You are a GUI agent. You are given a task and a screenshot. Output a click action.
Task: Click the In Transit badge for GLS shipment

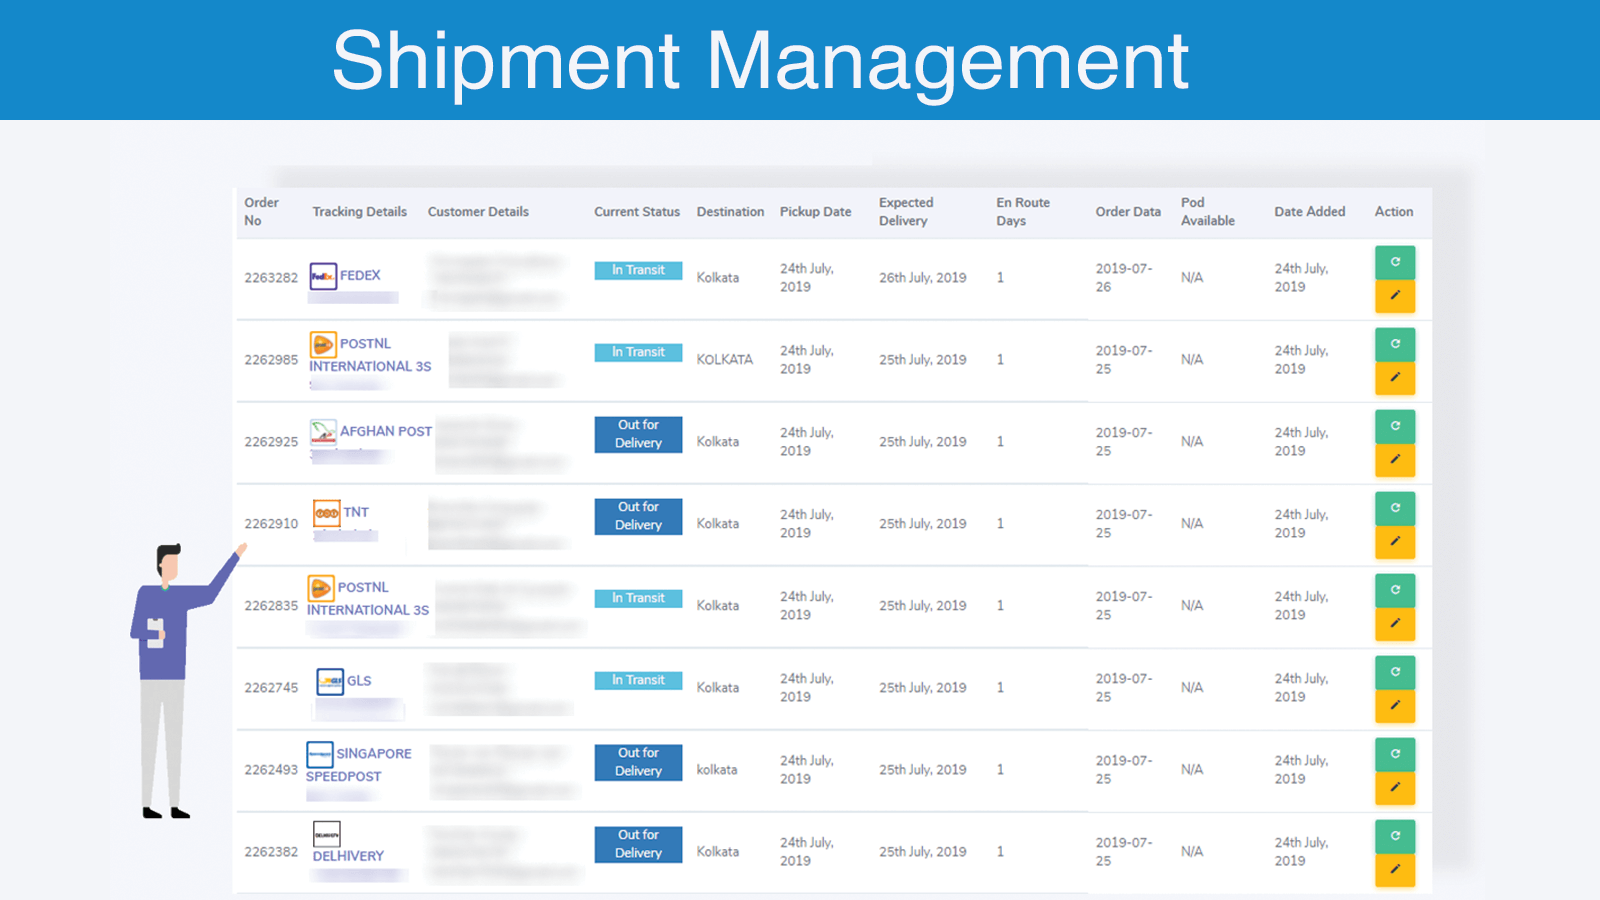click(637, 679)
